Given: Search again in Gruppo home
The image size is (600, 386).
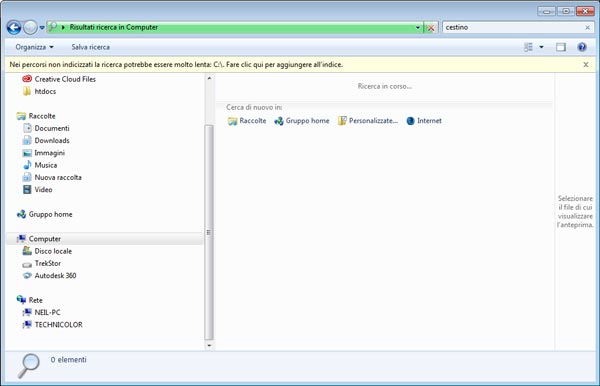Looking at the screenshot, I should point(302,121).
